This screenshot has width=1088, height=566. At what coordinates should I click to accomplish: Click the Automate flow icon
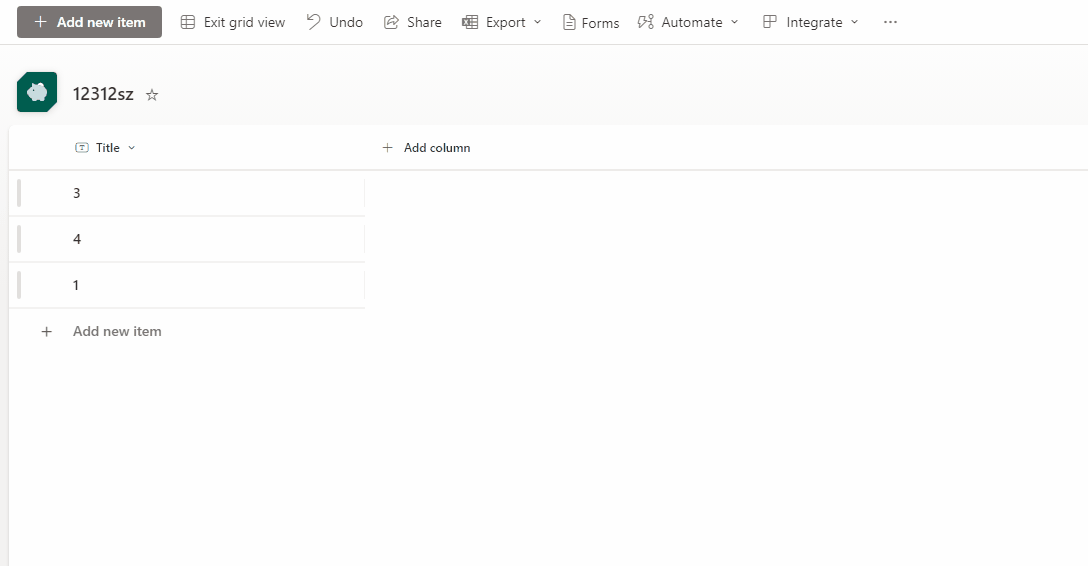(645, 22)
